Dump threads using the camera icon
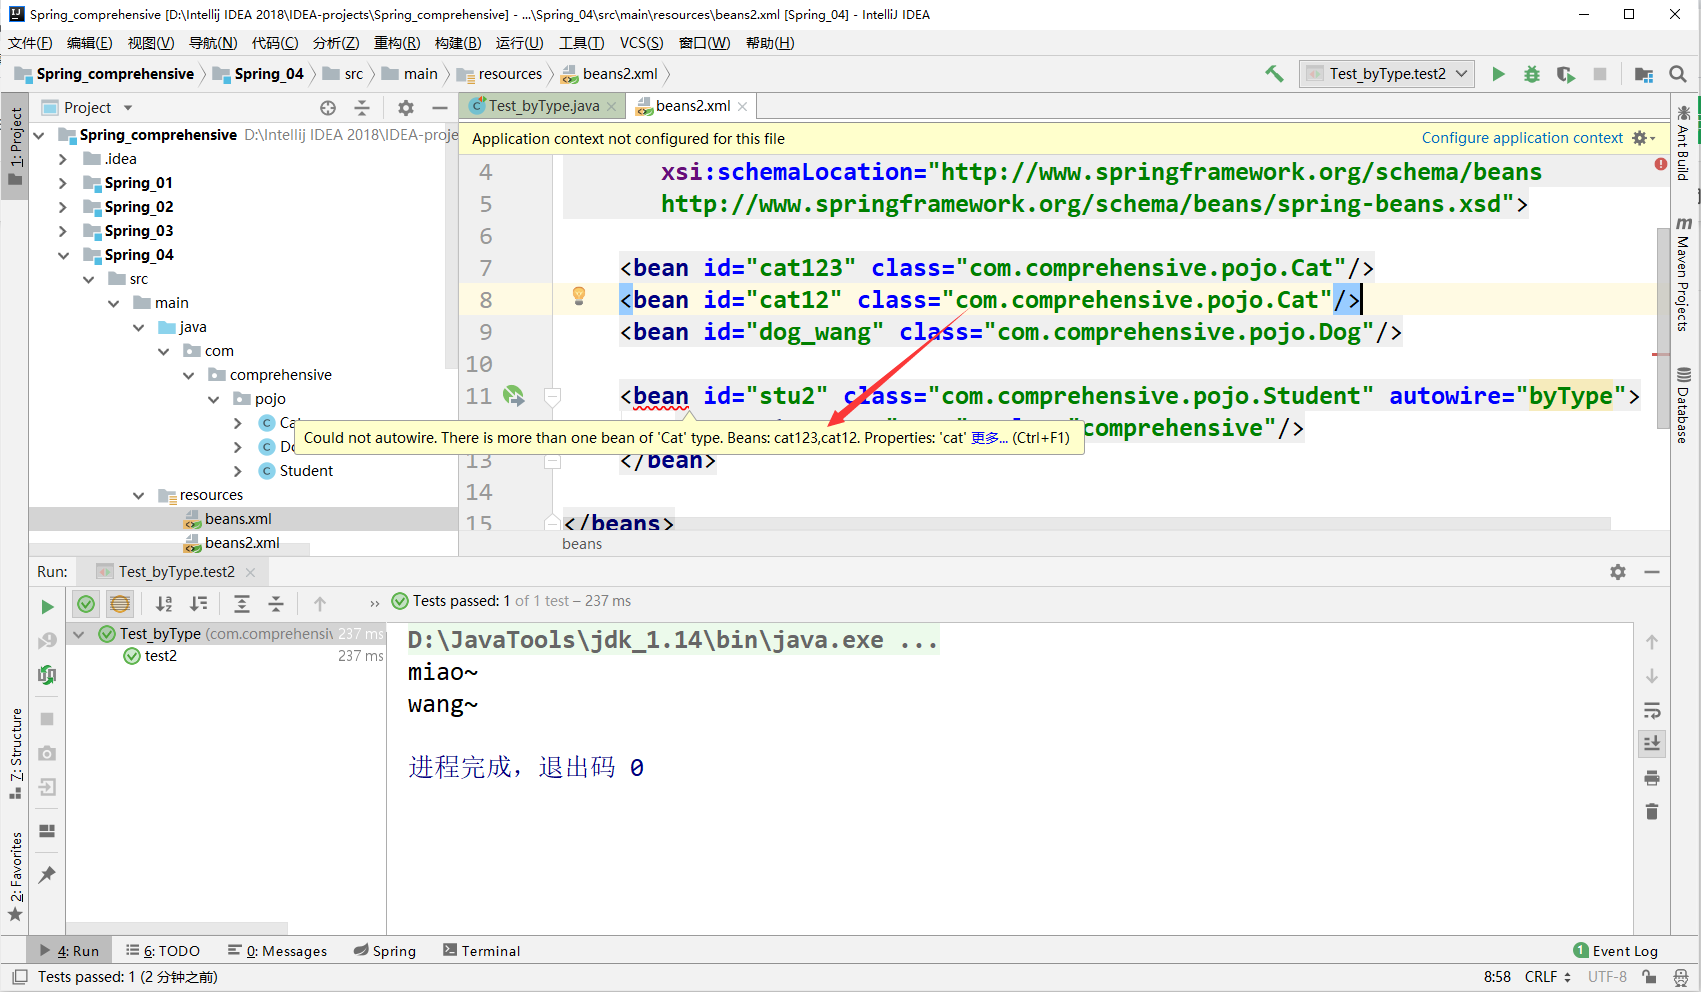The width and height of the screenshot is (1701, 992). tap(47, 753)
